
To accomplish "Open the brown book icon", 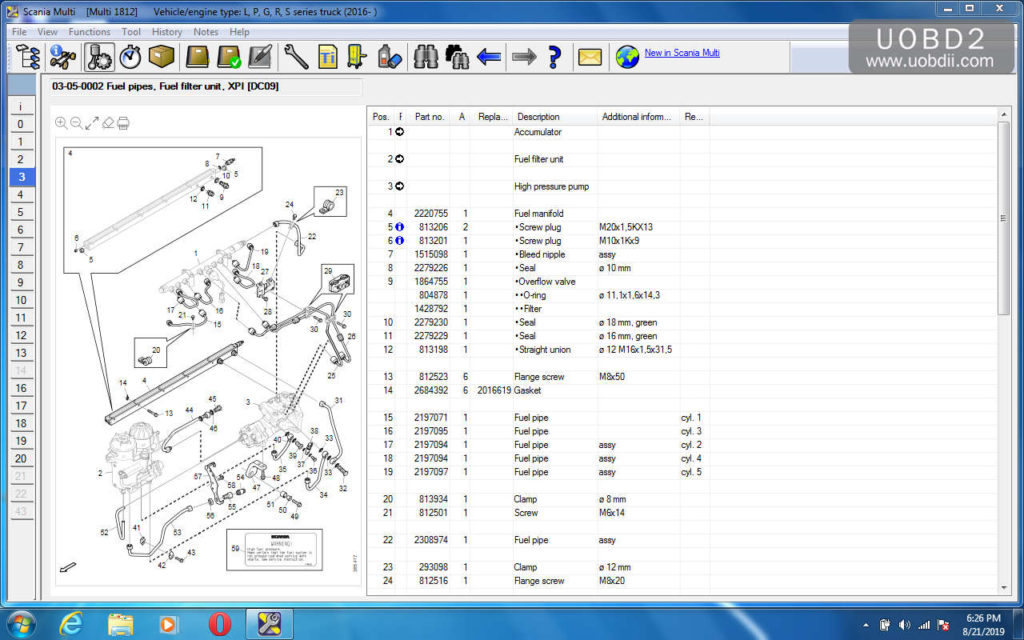I will [x=197, y=57].
